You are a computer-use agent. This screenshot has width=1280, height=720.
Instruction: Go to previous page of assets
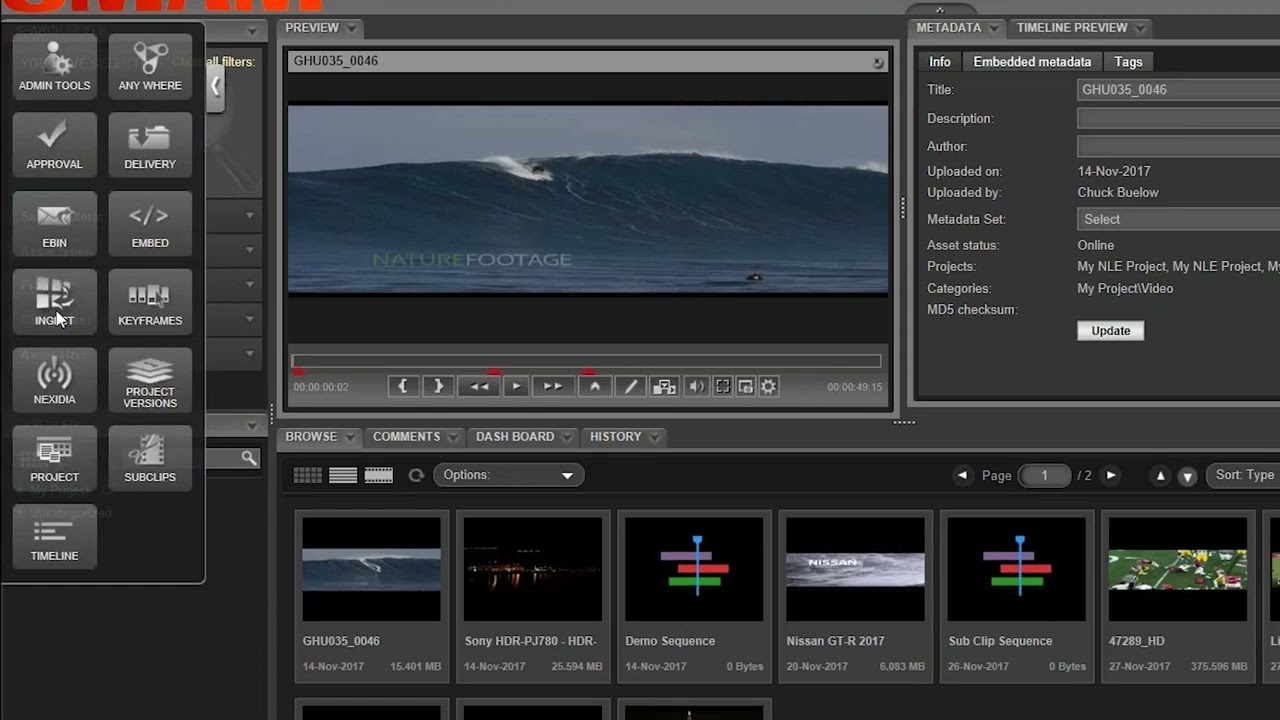962,475
